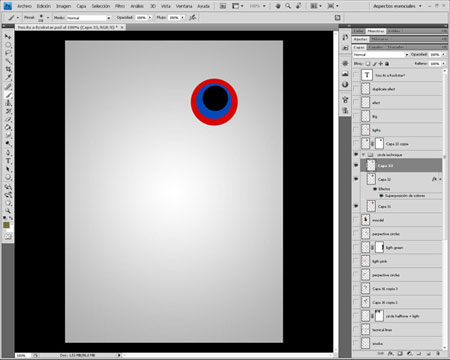Screen dimensions: 450x360
Task: Click the add layer style fx icon
Action: coord(390,354)
